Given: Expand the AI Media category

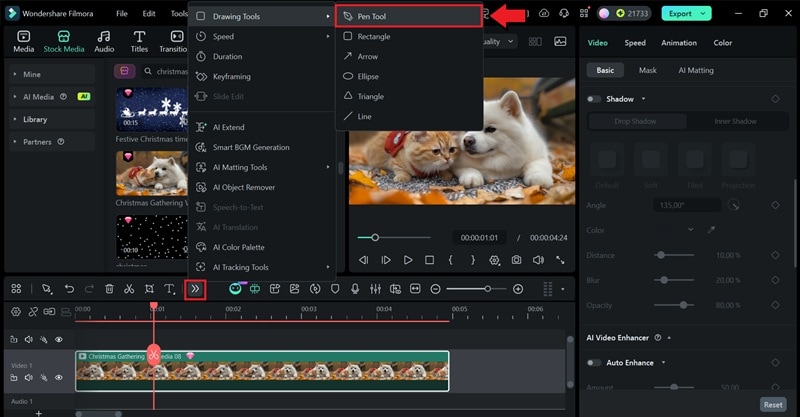Looking at the screenshot, I should click(52, 96).
